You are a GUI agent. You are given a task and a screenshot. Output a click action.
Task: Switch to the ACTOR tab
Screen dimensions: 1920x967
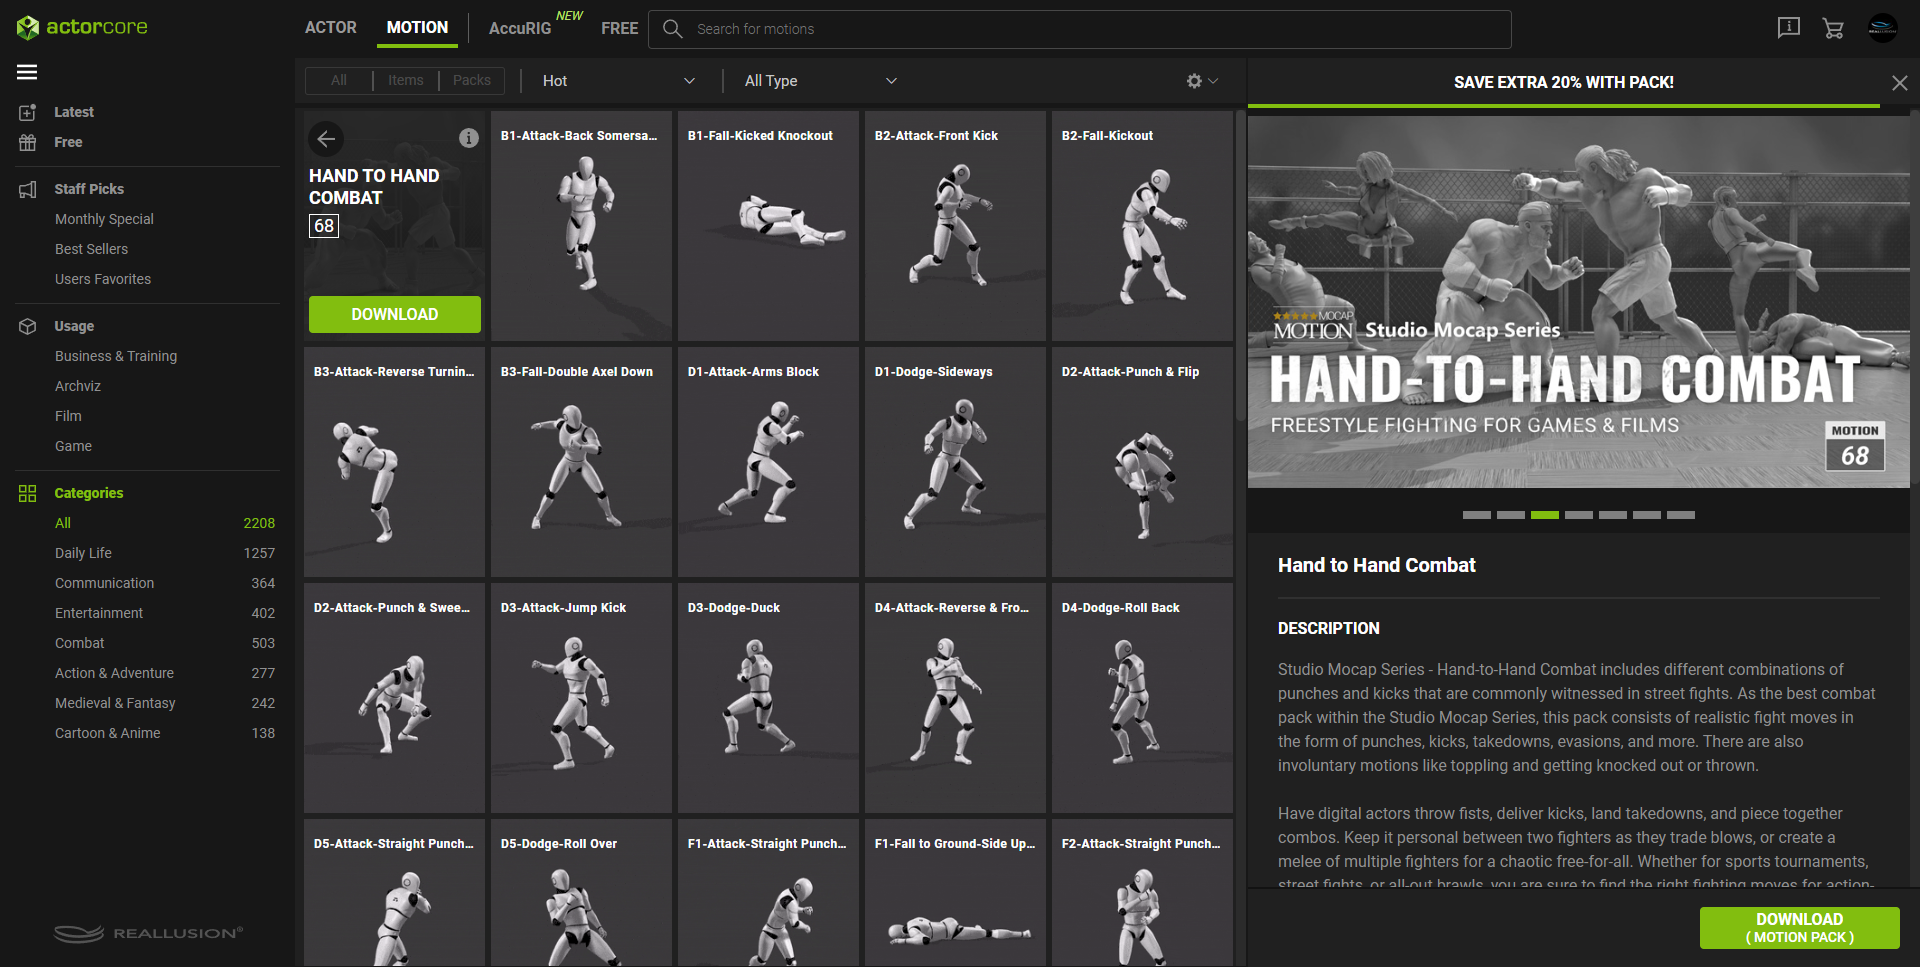pos(330,28)
